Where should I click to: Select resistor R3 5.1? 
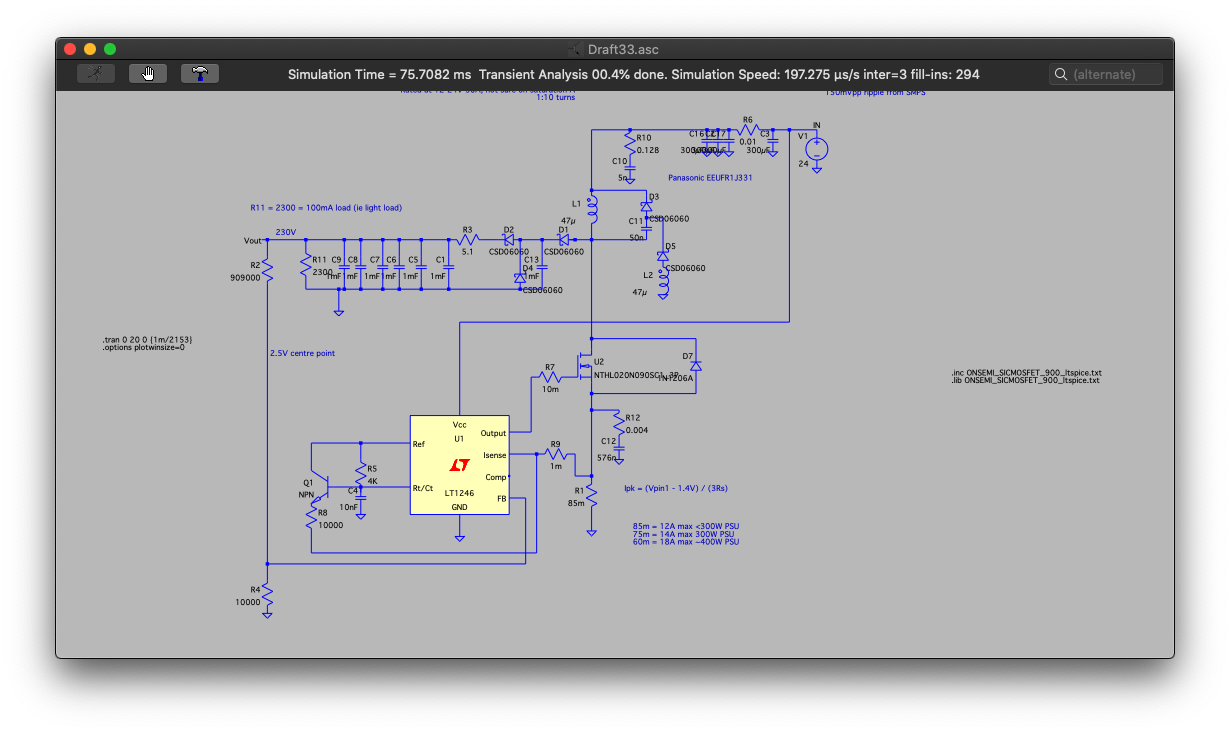[x=467, y=239]
